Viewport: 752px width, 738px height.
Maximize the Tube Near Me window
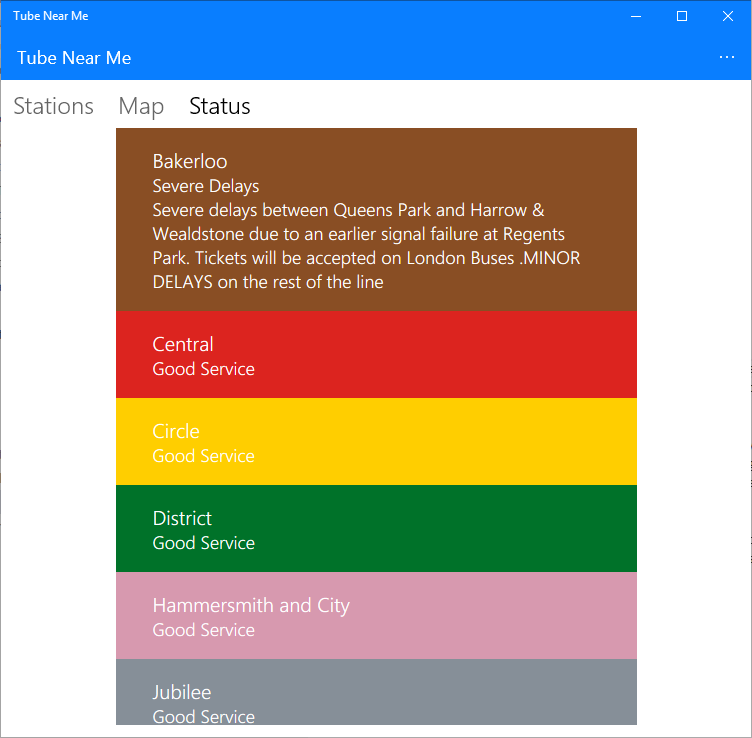(x=682, y=16)
